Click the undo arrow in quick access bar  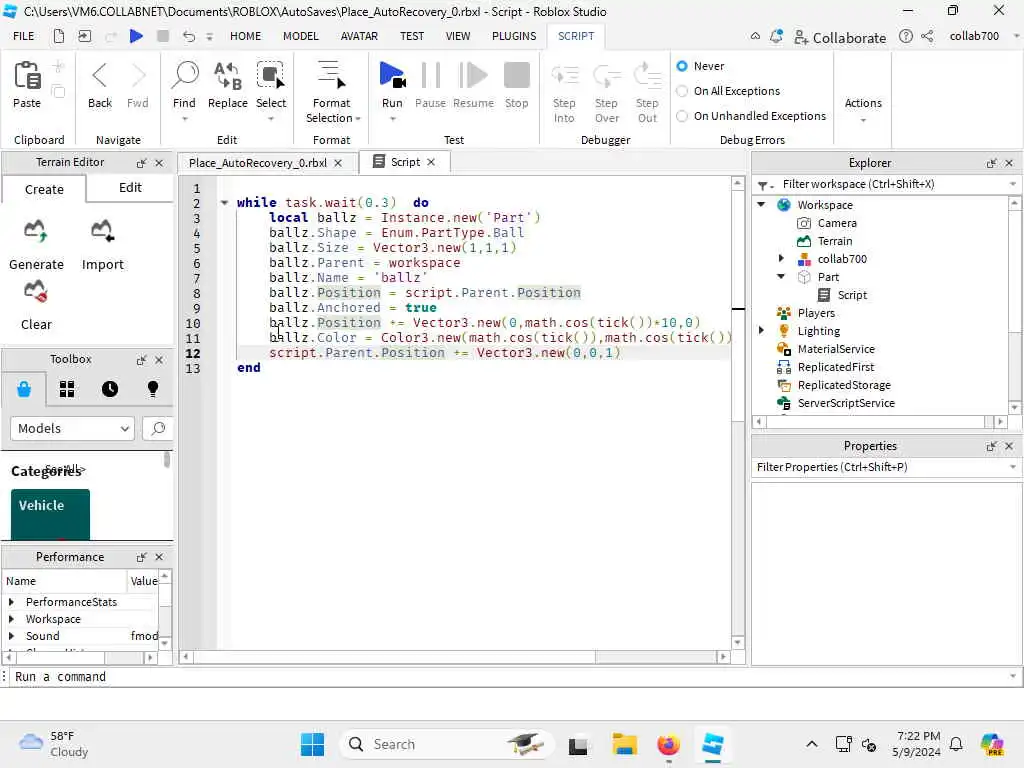[x=189, y=36]
